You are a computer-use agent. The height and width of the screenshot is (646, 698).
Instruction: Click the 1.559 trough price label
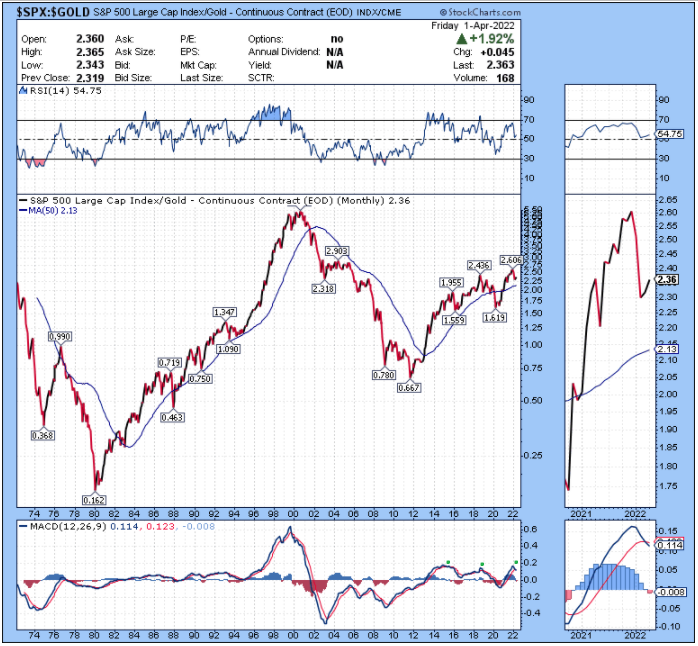pyautogui.click(x=454, y=320)
